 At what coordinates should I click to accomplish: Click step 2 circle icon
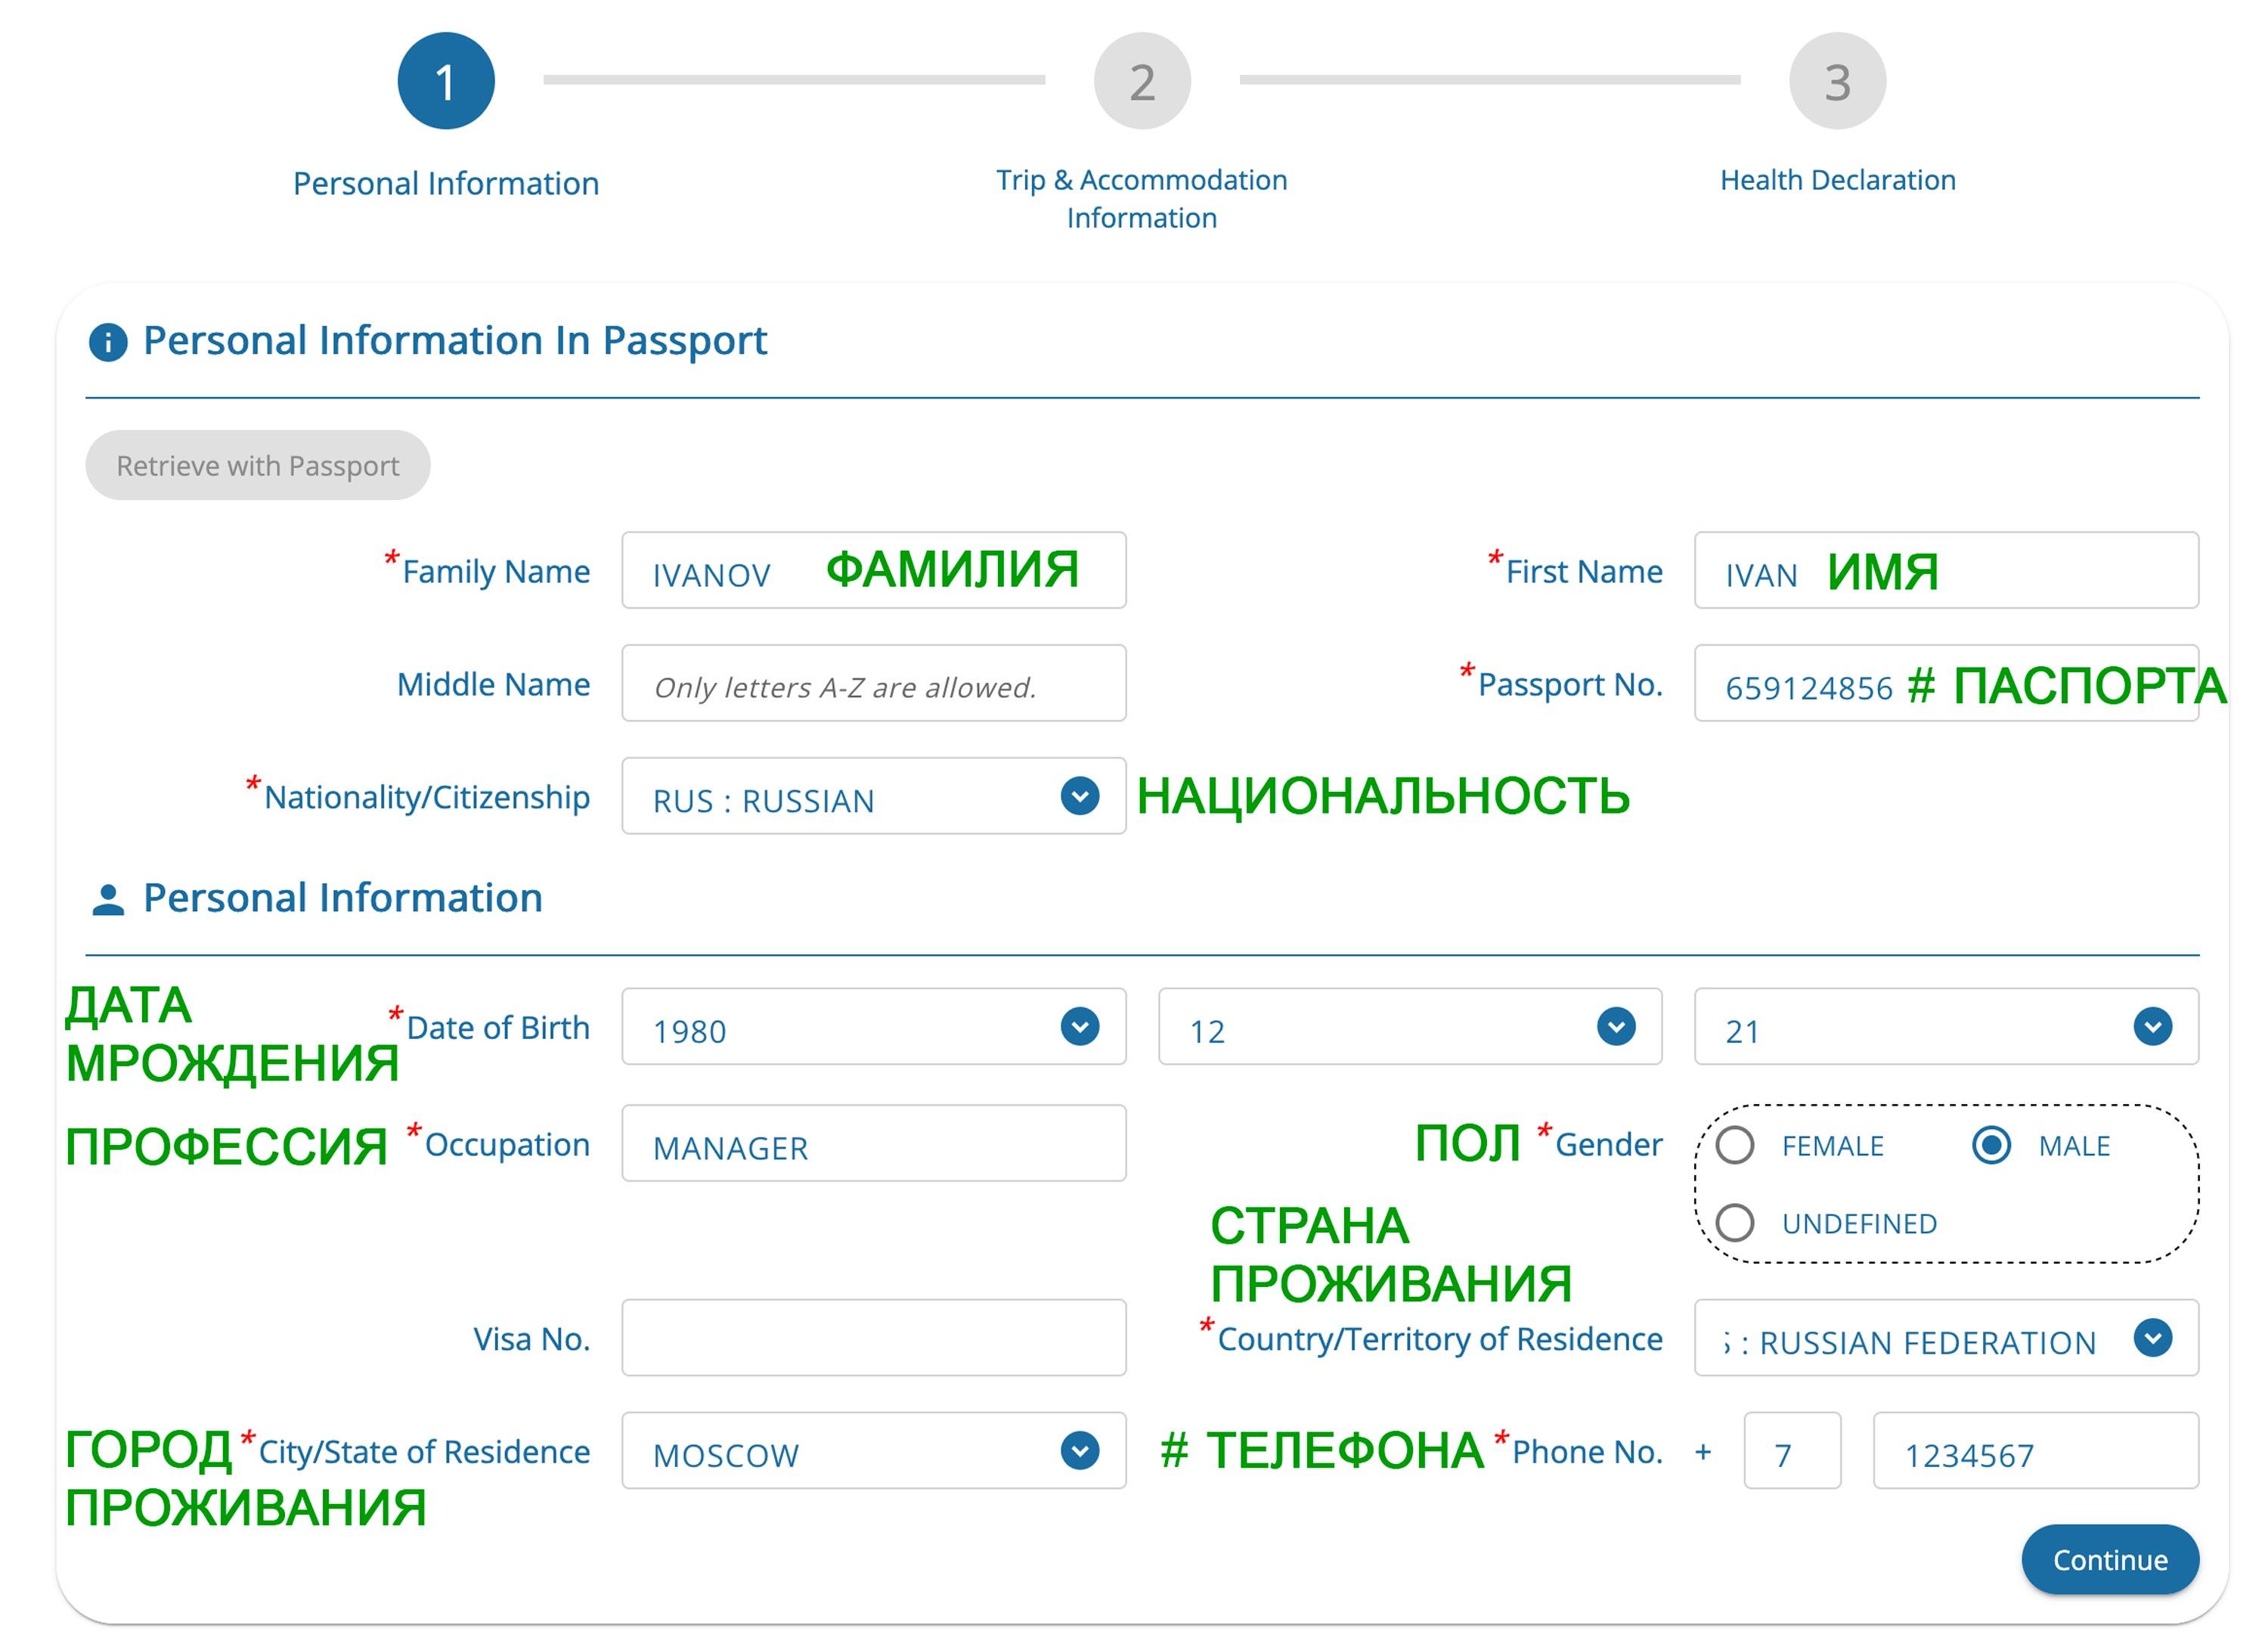pyautogui.click(x=1142, y=81)
